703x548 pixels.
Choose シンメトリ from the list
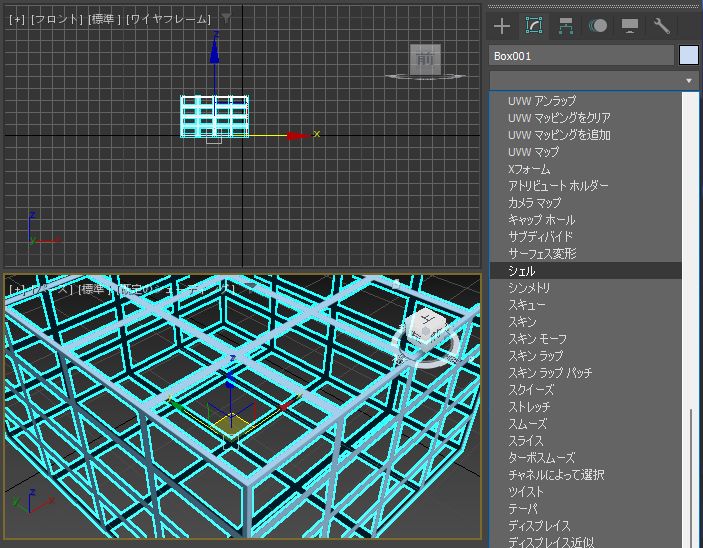coord(529,288)
